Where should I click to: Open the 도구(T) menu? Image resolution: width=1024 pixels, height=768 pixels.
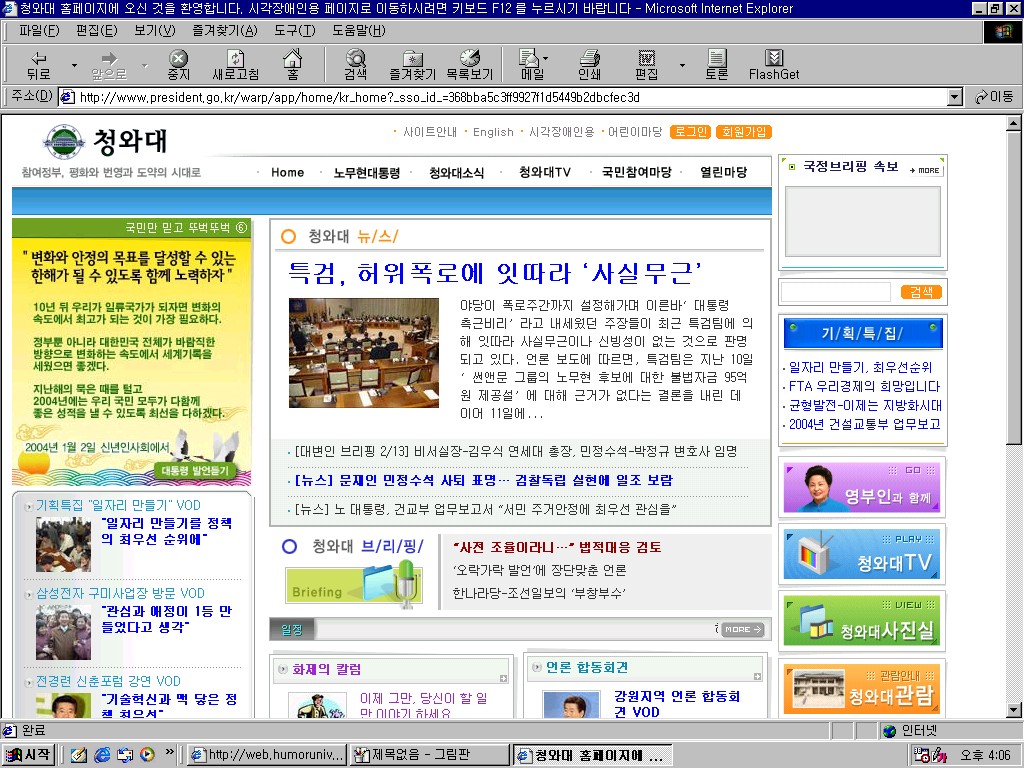point(295,31)
